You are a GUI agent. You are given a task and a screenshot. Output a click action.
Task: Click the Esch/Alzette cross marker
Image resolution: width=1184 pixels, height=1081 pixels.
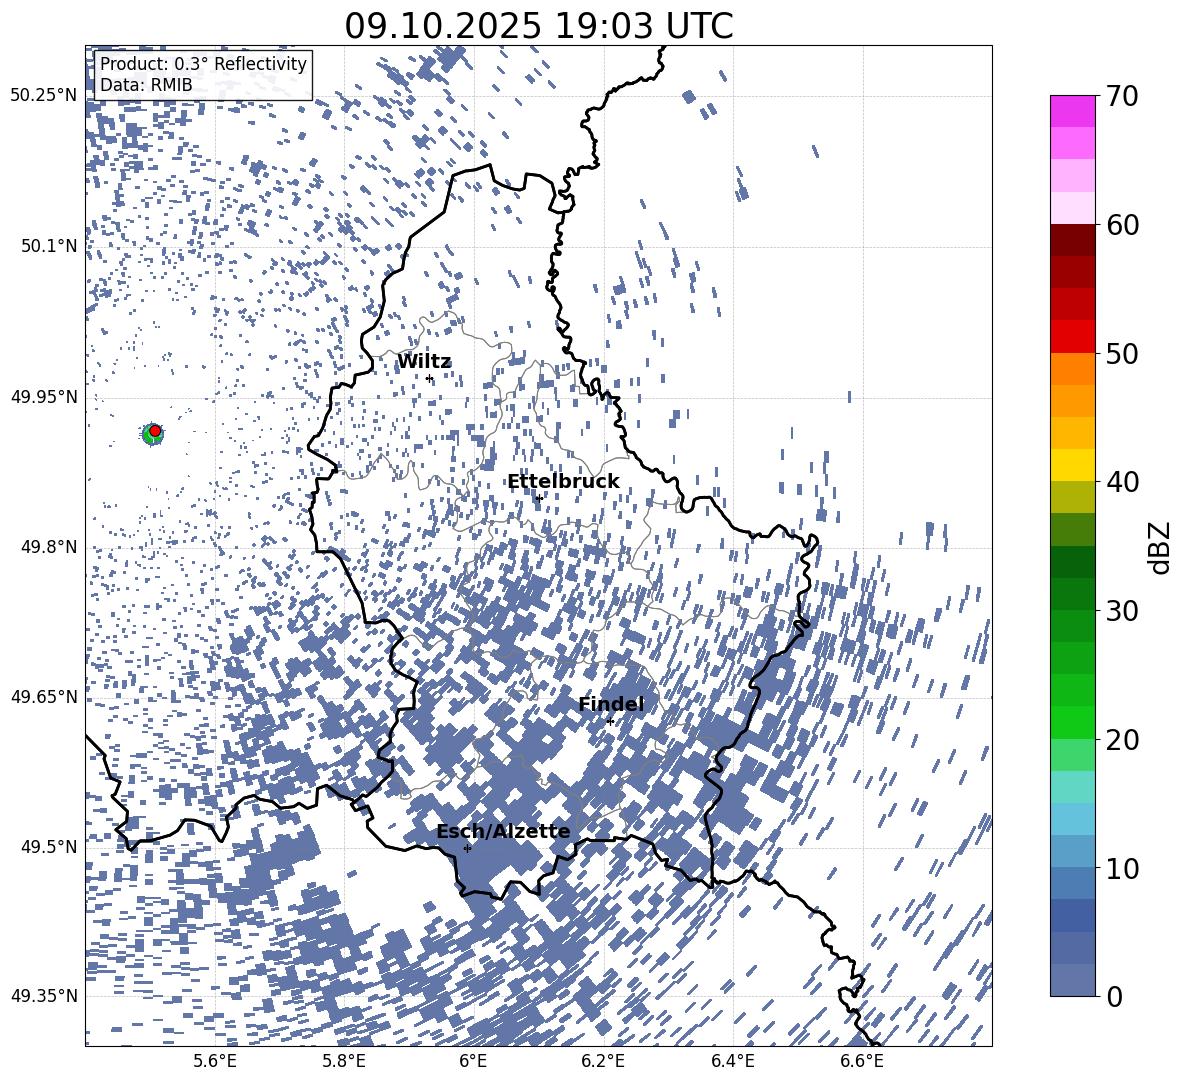pyautogui.click(x=467, y=848)
